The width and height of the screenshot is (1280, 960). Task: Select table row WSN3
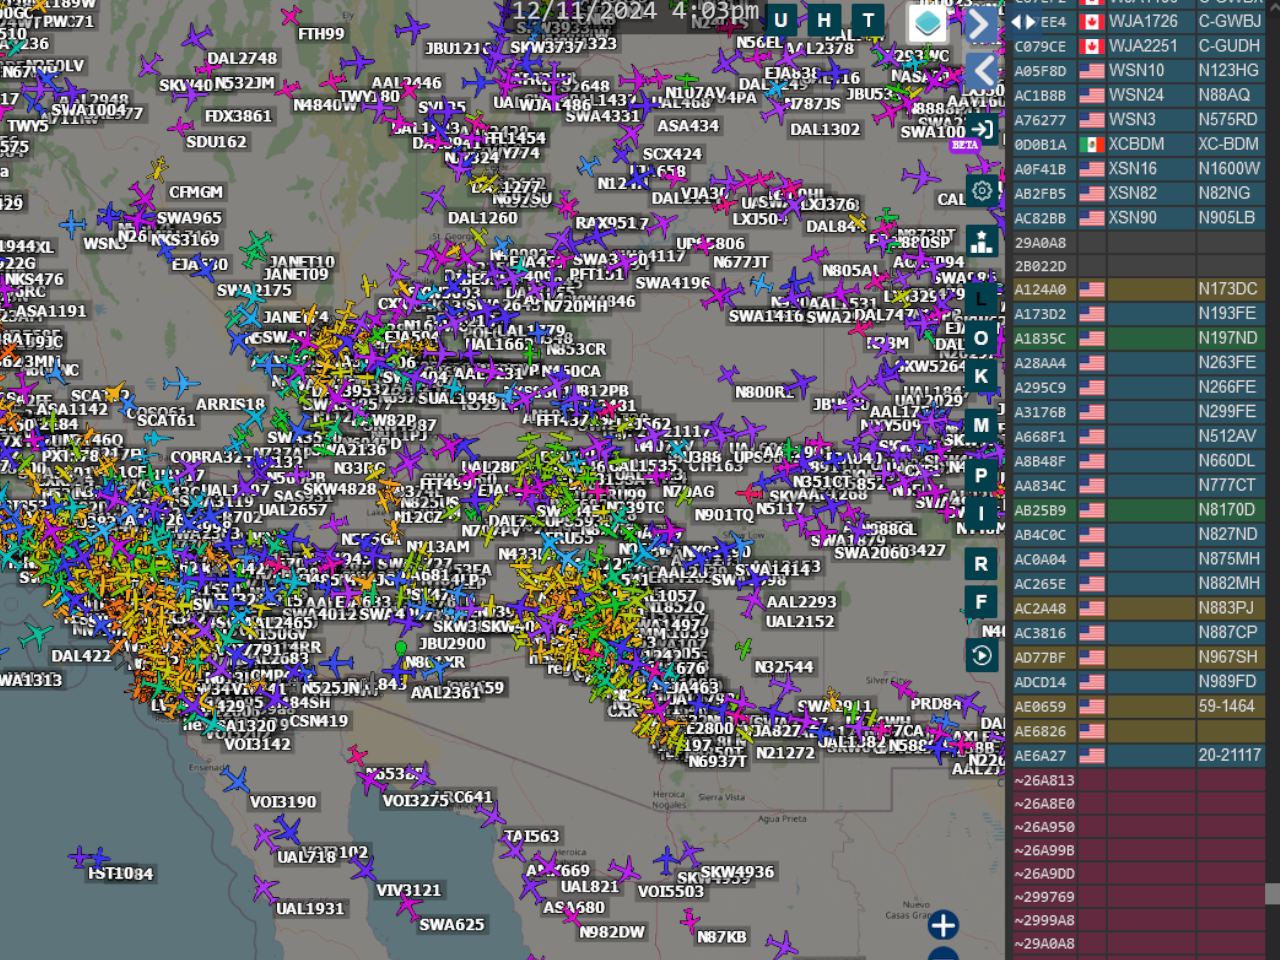(1138, 119)
